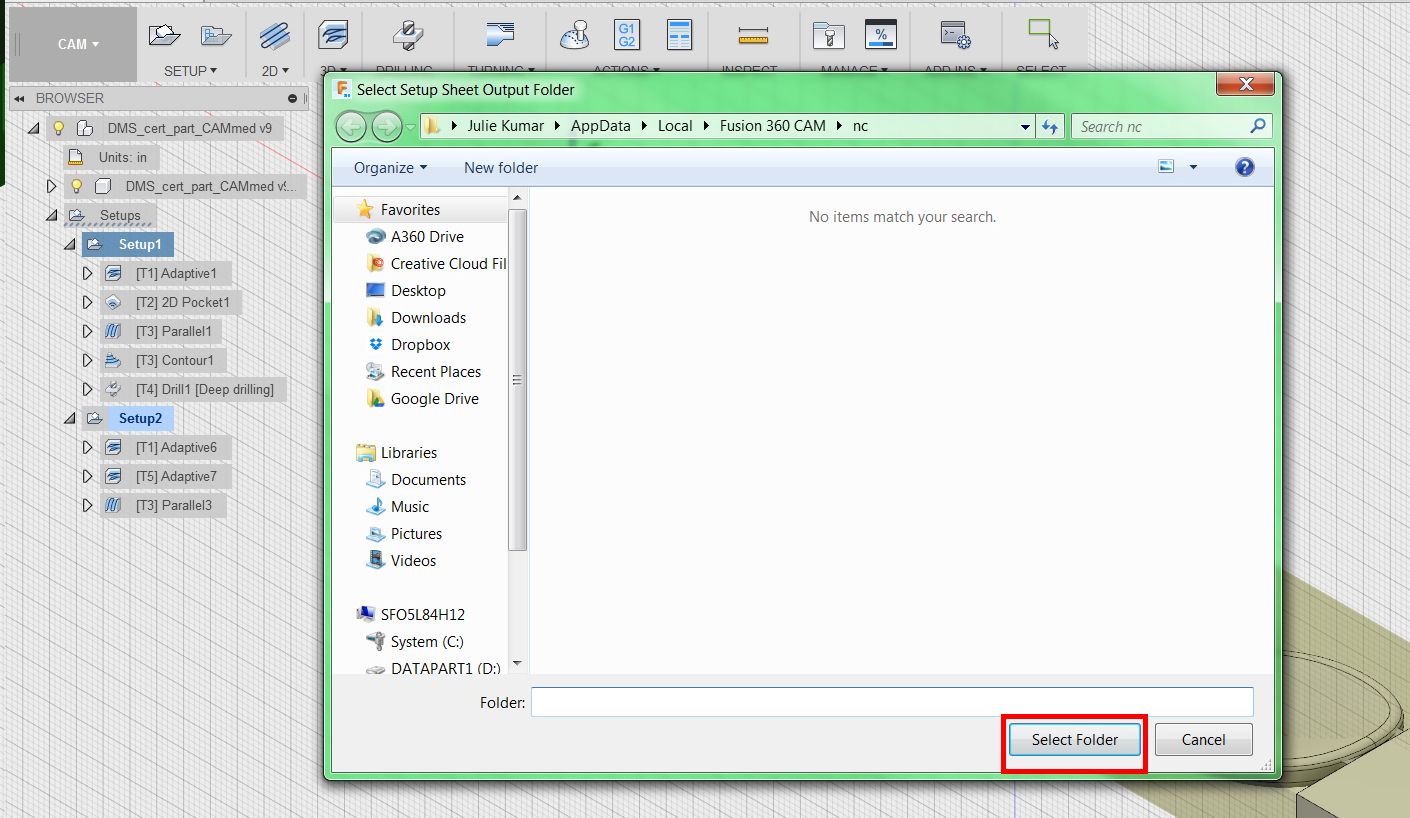Select the [T3] Contour1 operation
Viewport: 1410px width, 818px height.
tap(175, 360)
